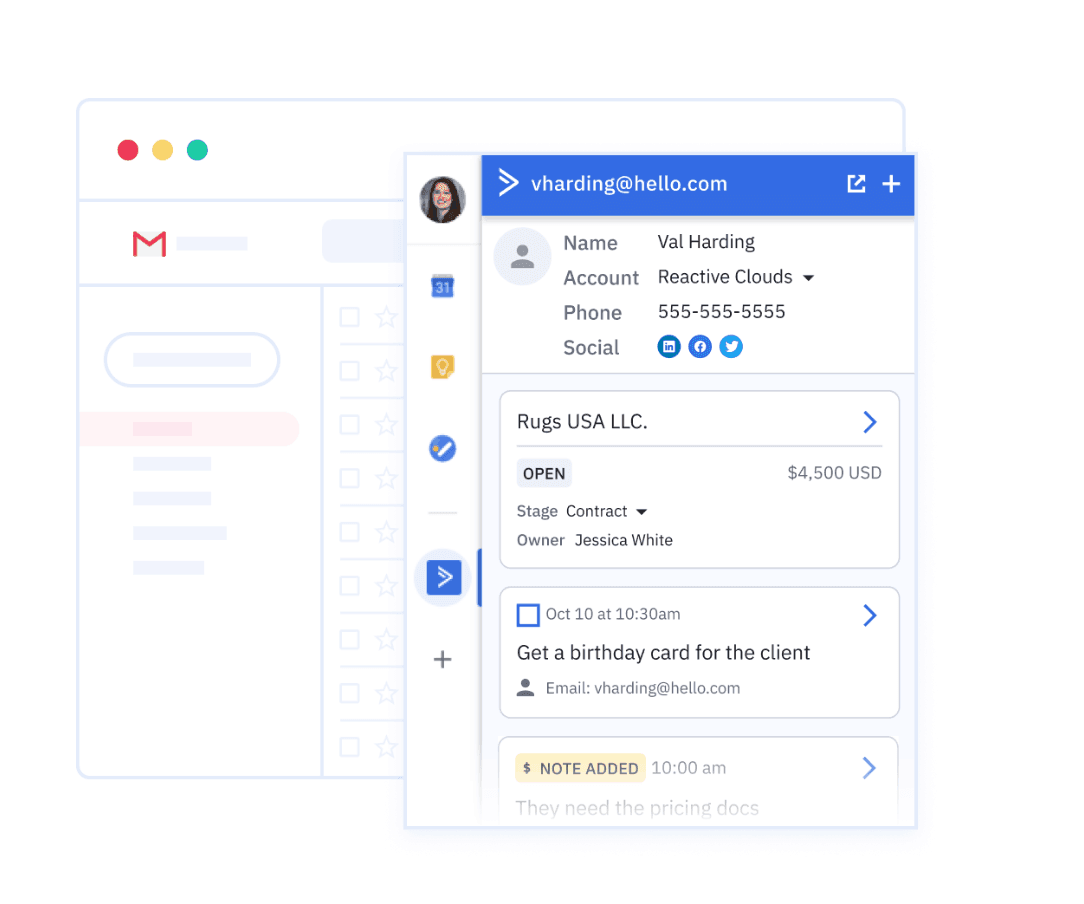Expand the Reactive Clouds account dropdown
This screenshot has height=904, width=1084.
click(808, 278)
